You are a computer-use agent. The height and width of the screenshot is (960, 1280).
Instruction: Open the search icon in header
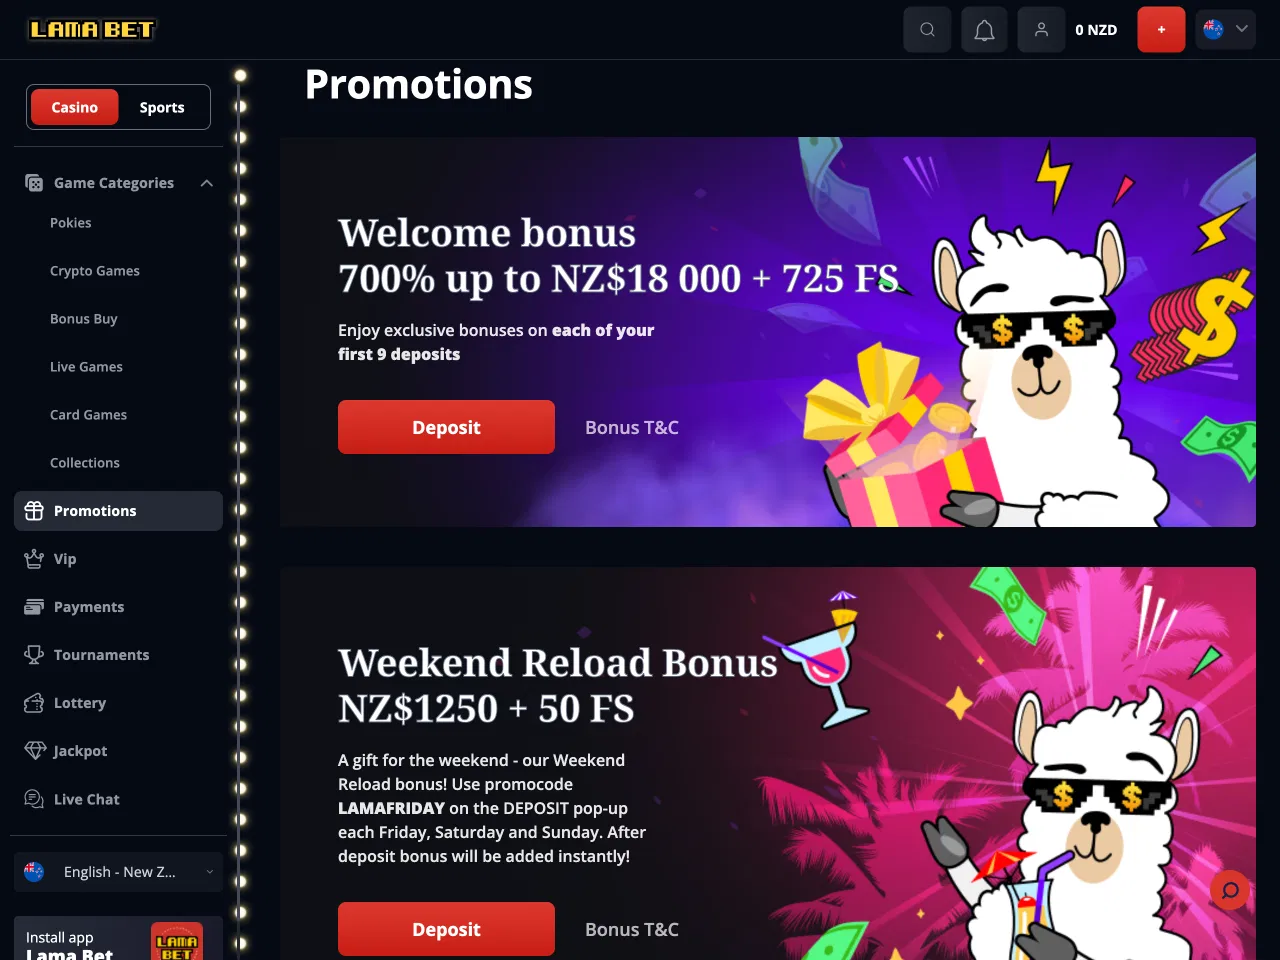click(927, 30)
